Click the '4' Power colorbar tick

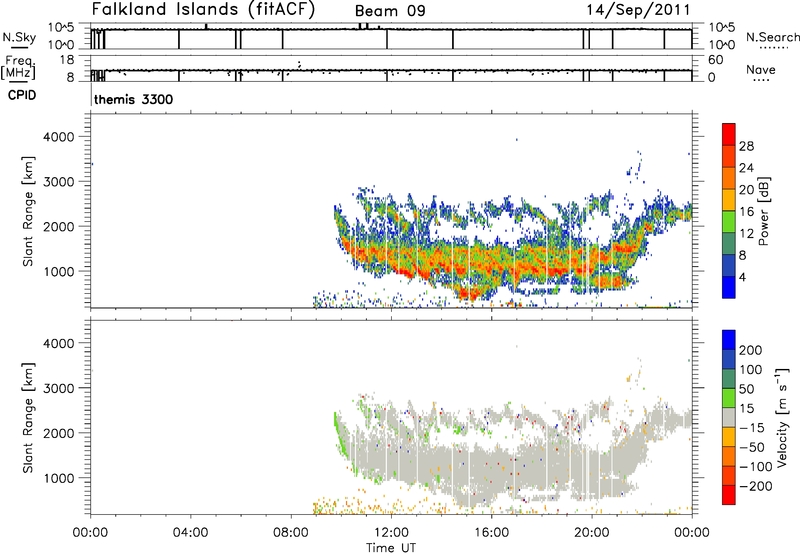coord(742,277)
